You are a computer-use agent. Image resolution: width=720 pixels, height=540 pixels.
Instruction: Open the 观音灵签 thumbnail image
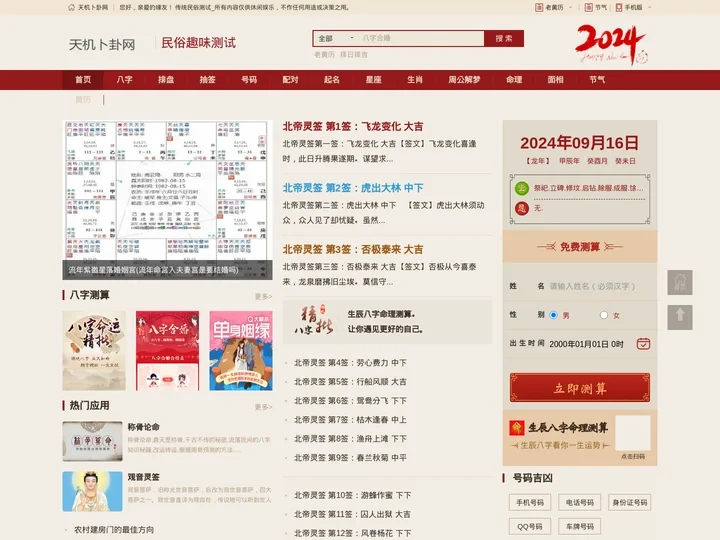pyautogui.click(x=92, y=491)
